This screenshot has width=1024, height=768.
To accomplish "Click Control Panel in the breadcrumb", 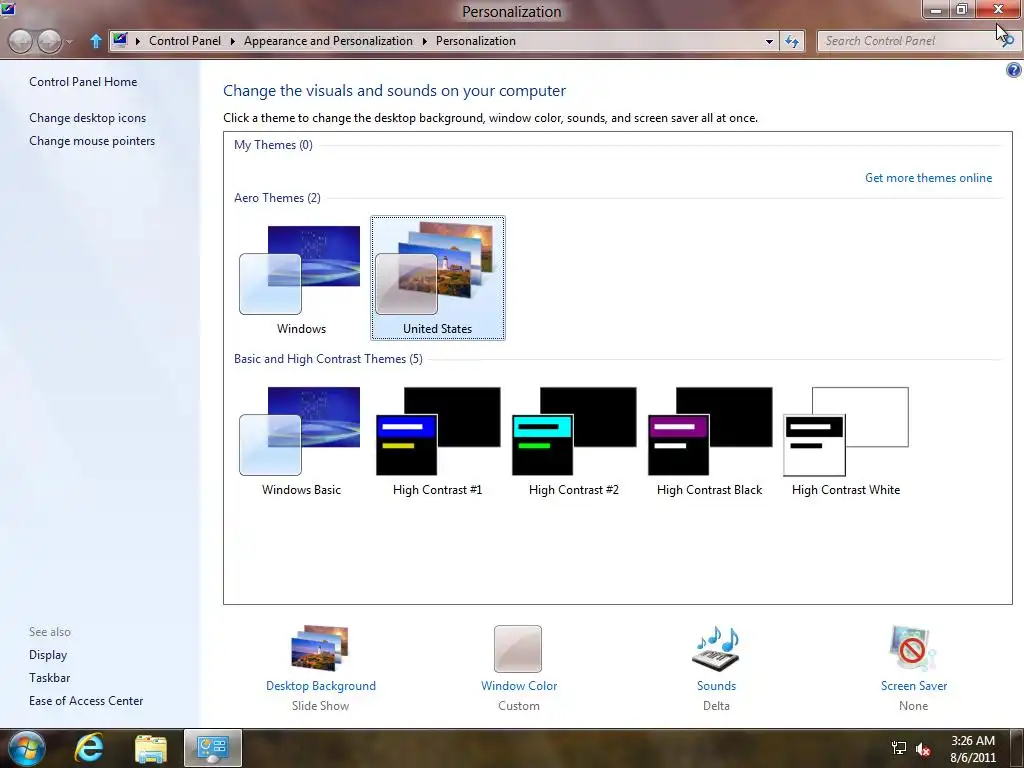I will (x=185, y=40).
